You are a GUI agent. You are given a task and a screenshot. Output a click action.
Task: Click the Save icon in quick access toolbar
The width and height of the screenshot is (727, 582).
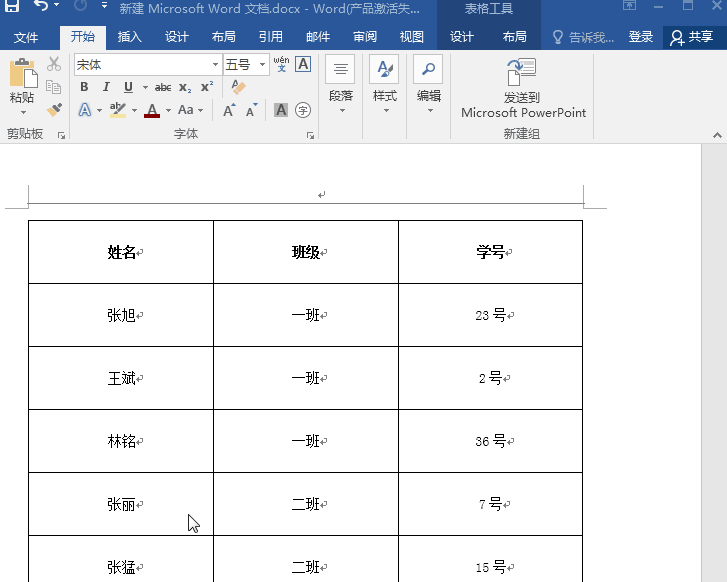tap(12, 6)
